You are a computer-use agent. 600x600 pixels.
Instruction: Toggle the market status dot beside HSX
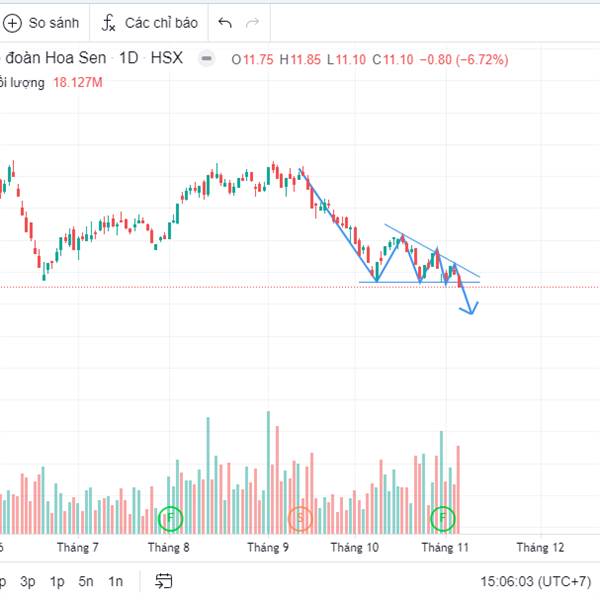(206, 59)
